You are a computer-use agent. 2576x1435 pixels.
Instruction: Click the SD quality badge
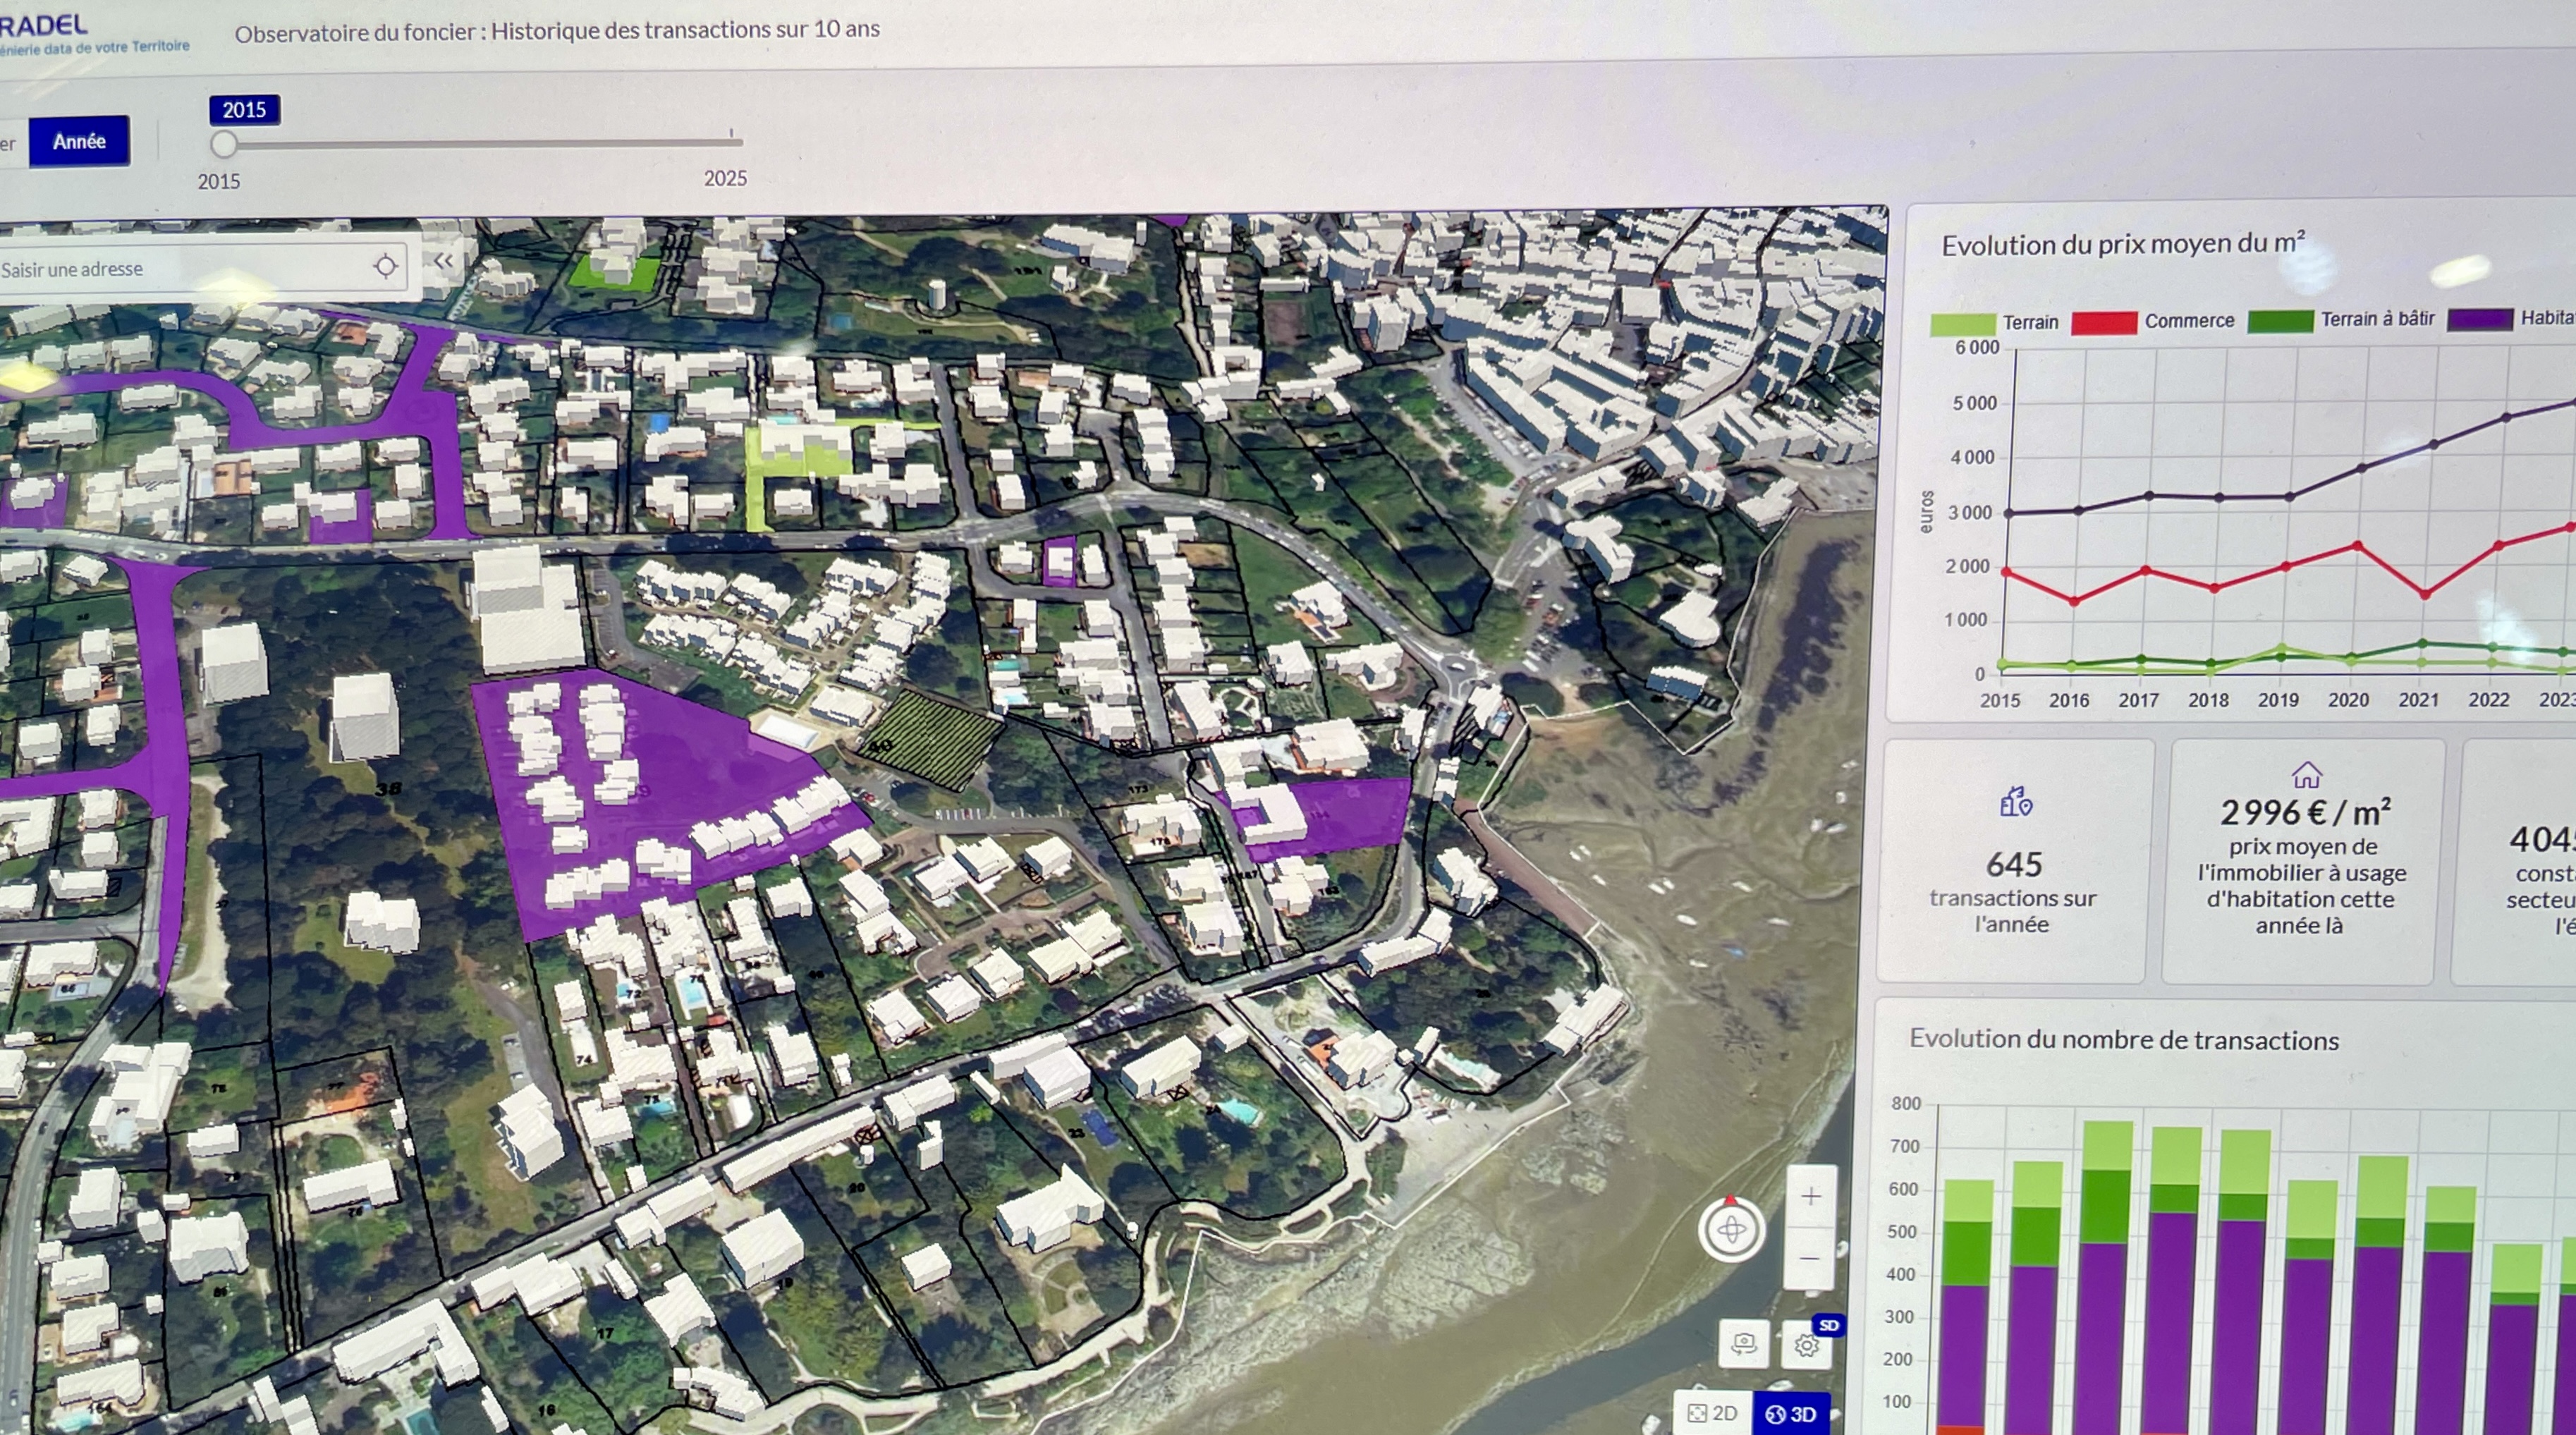1829,1325
